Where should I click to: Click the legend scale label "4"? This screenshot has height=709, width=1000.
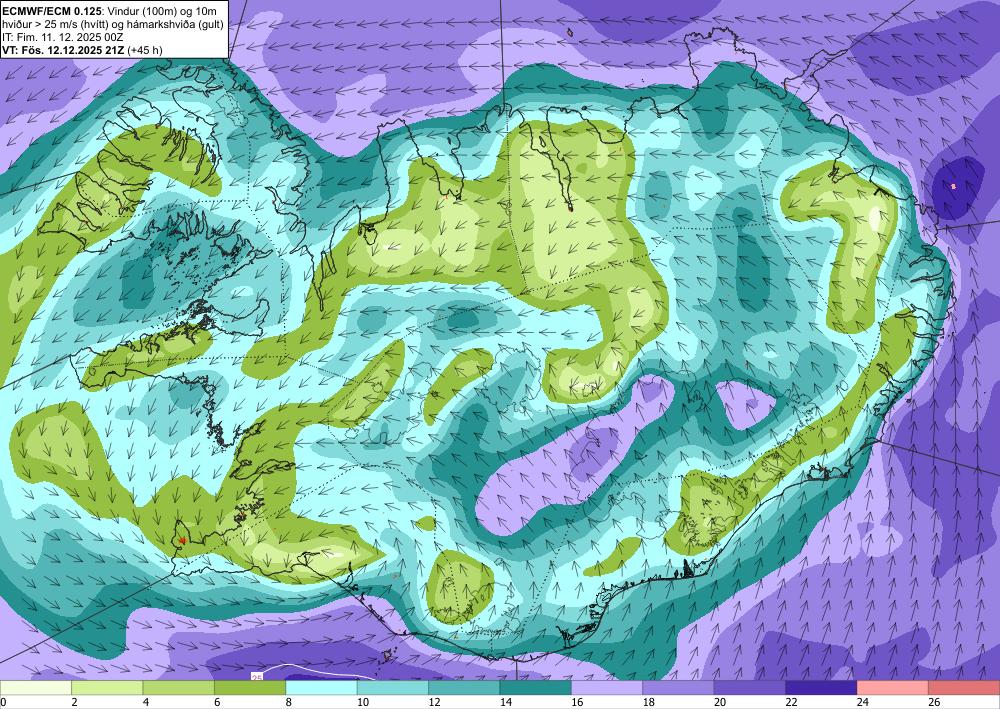click(146, 702)
